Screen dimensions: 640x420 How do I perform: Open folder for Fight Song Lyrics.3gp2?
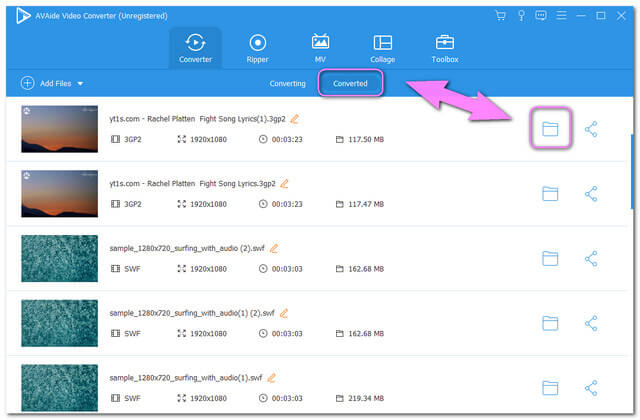pyautogui.click(x=549, y=194)
